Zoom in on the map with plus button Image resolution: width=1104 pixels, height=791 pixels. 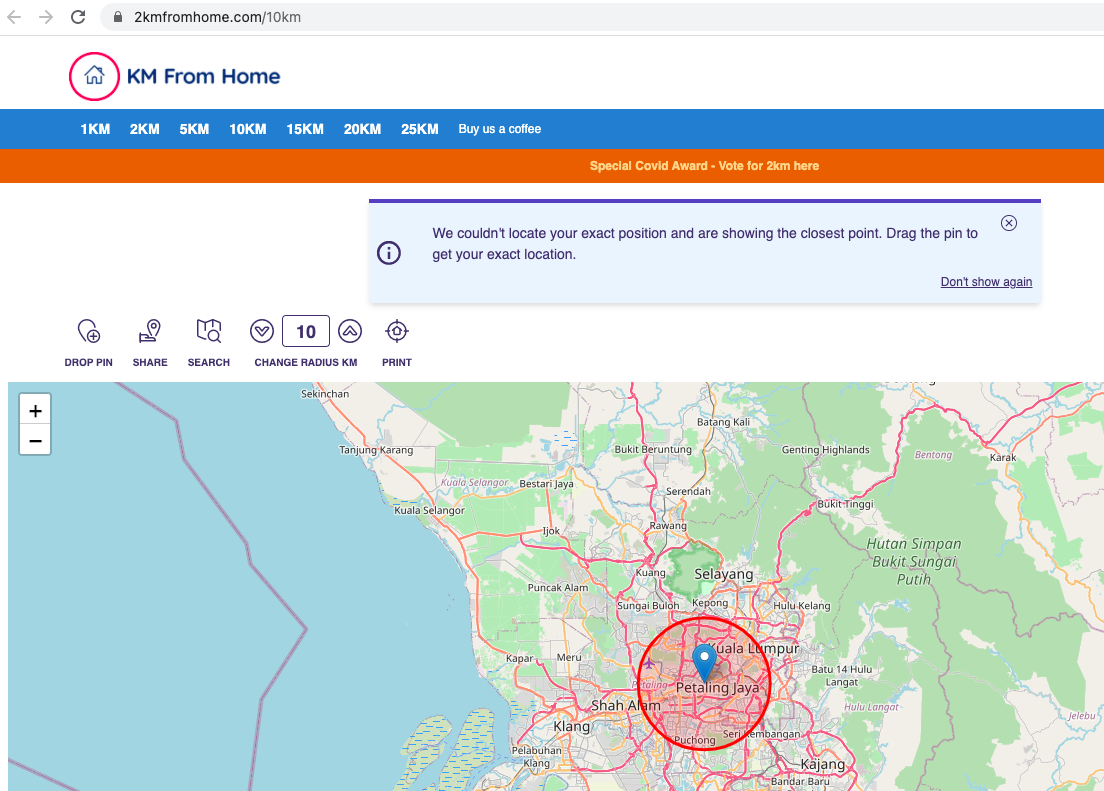(35, 409)
